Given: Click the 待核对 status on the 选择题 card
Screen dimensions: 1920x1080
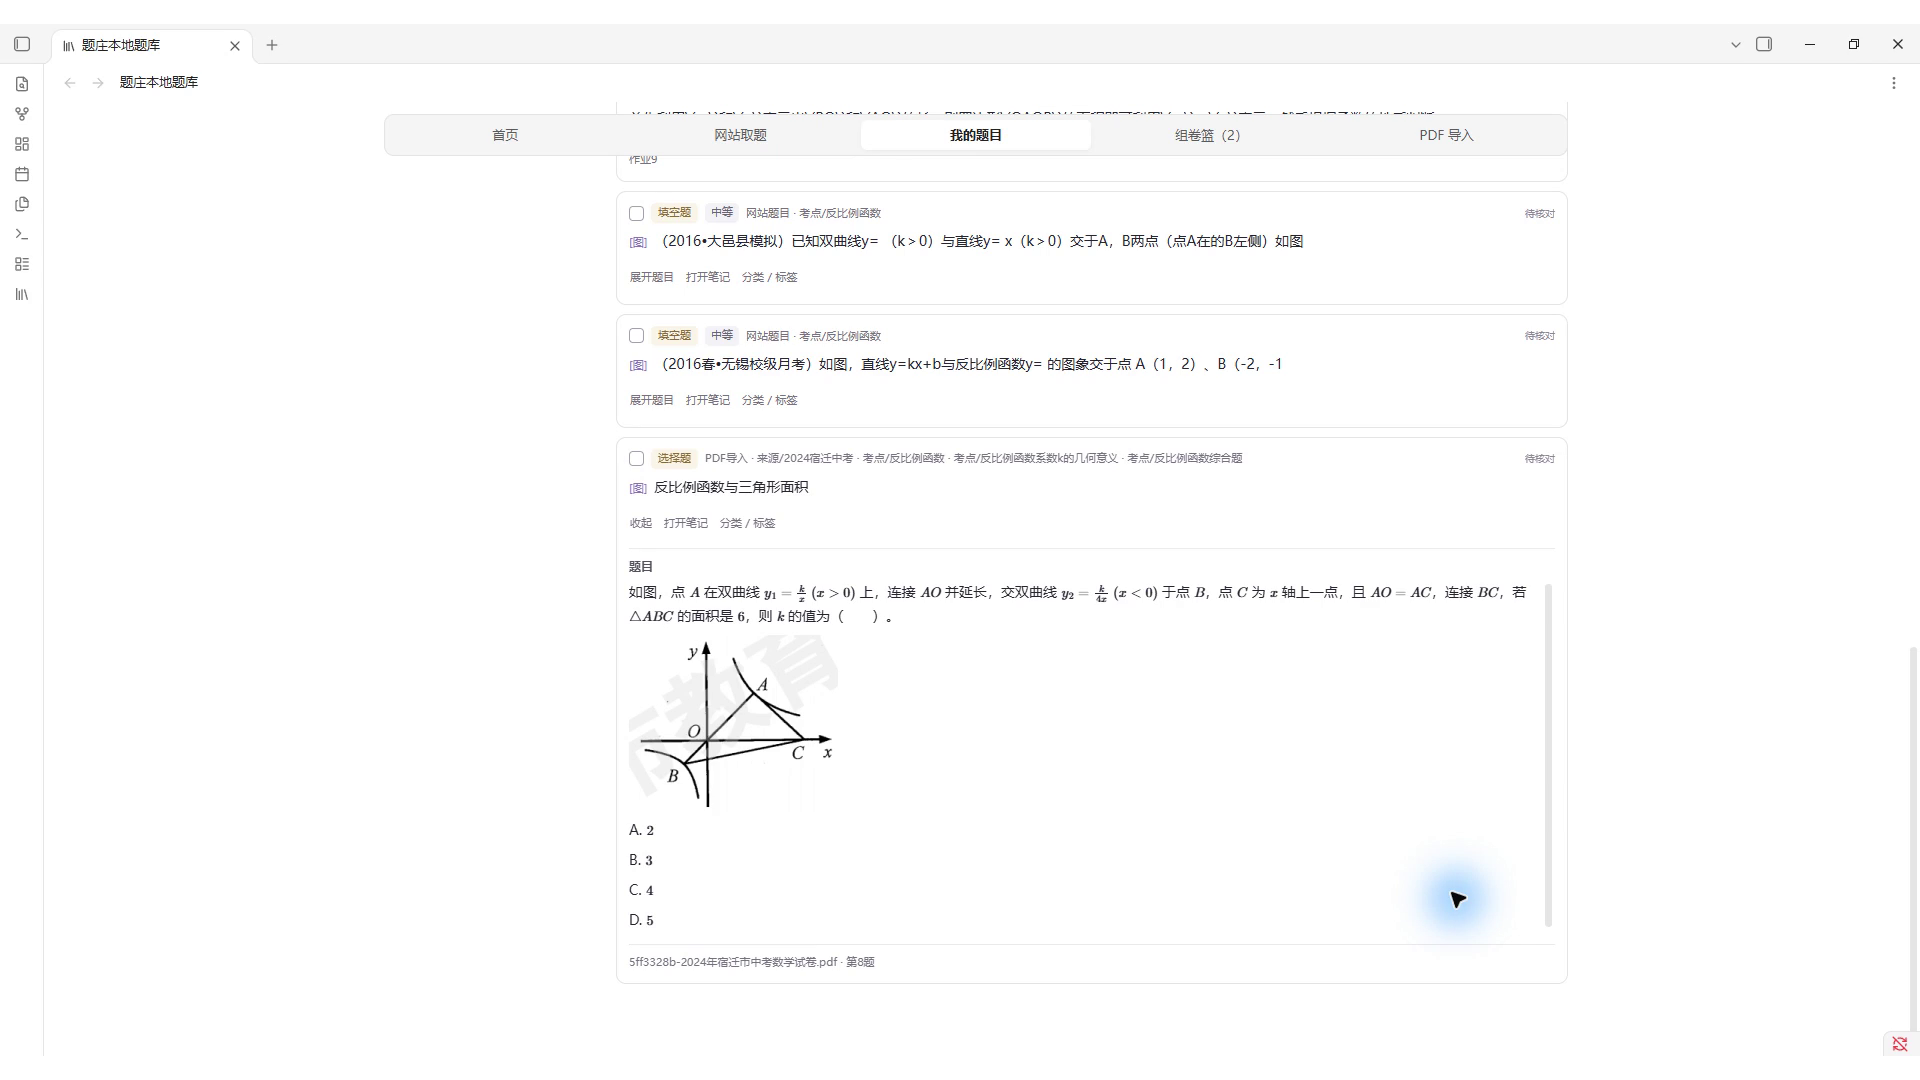Looking at the screenshot, I should point(1540,459).
